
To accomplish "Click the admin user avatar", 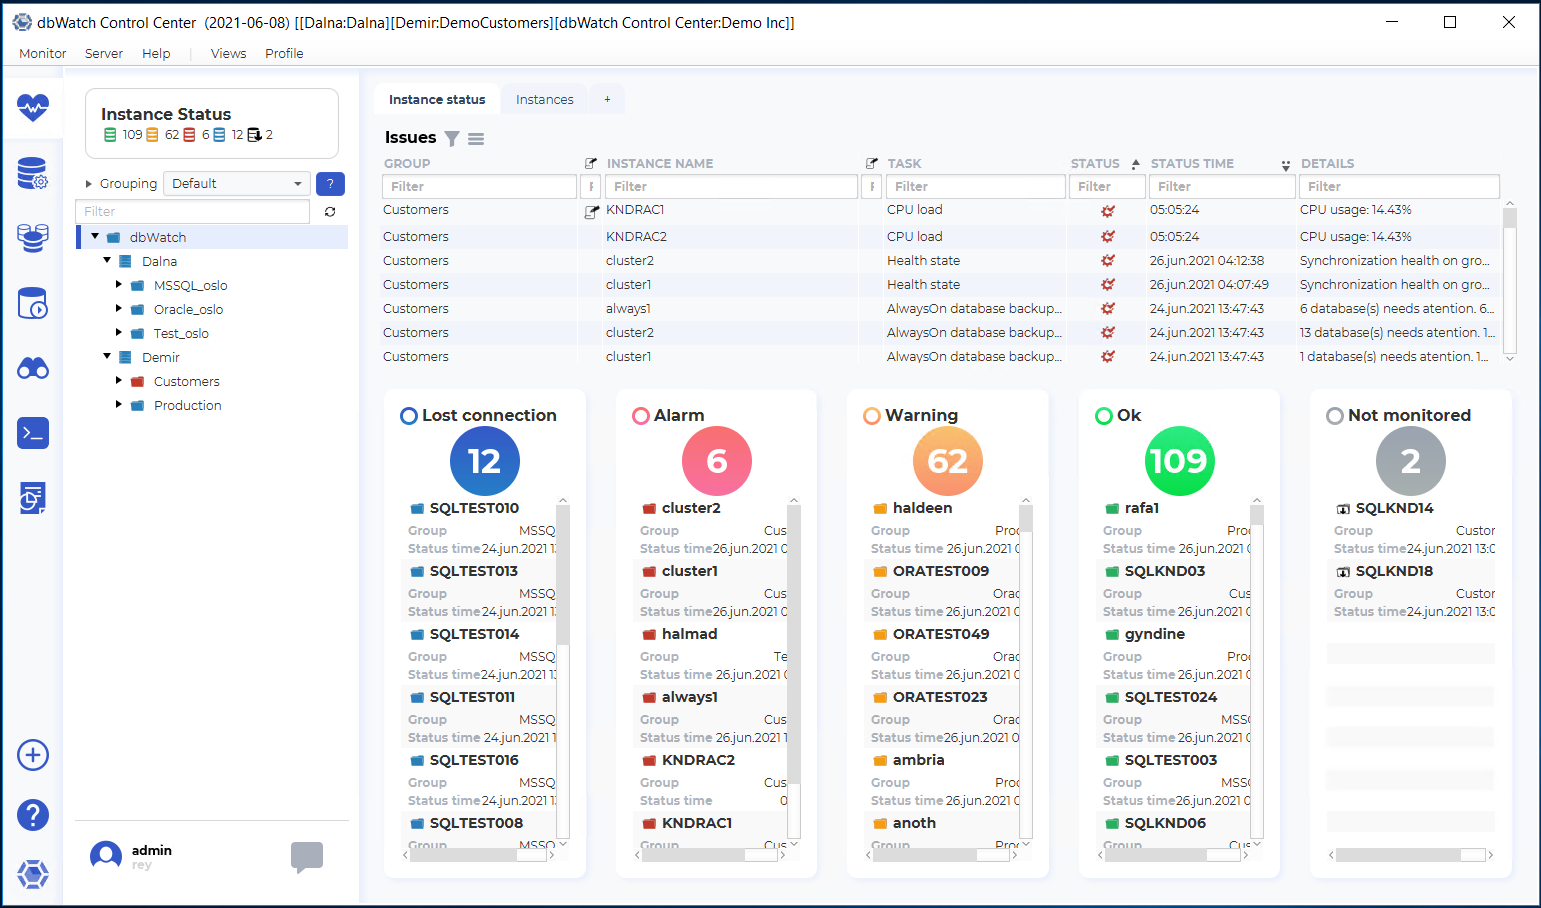I will [x=106, y=856].
